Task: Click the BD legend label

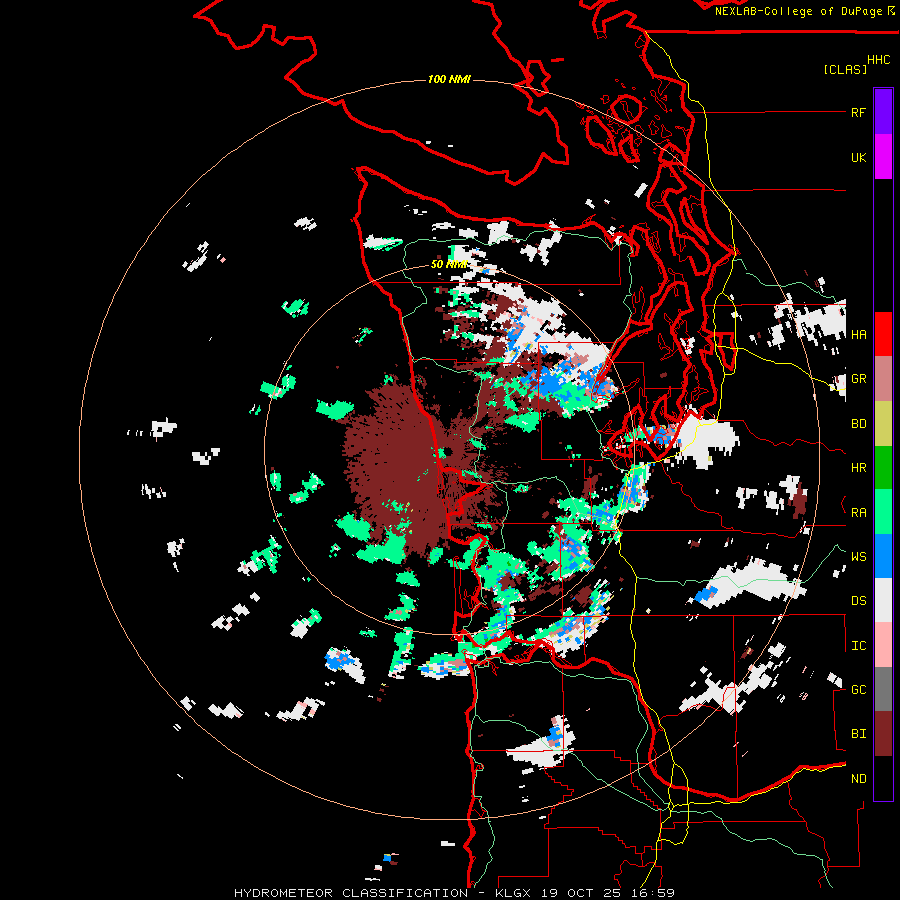Action: click(x=858, y=424)
